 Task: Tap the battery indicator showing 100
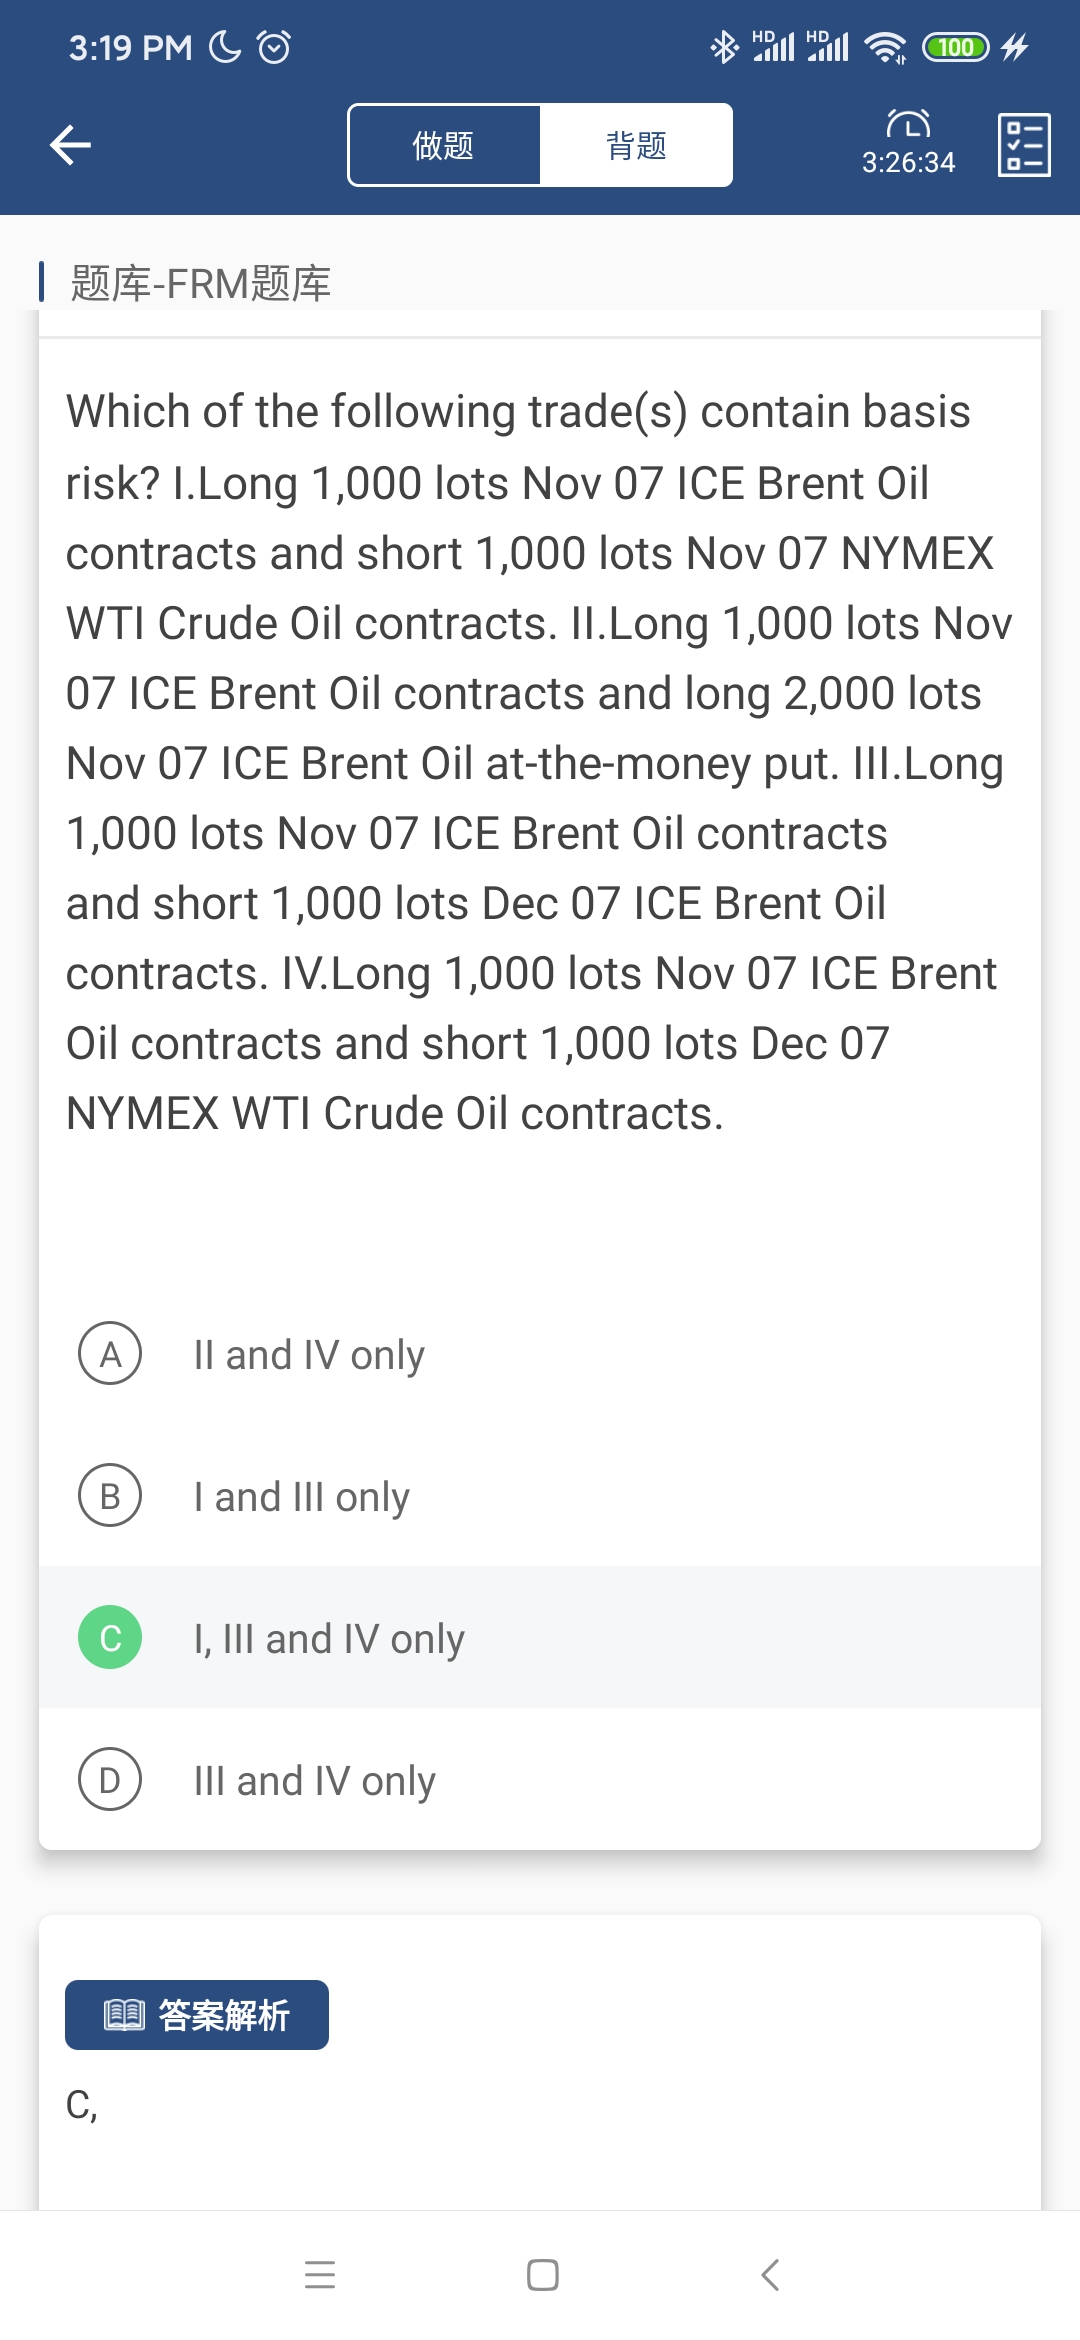click(x=955, y=47)
